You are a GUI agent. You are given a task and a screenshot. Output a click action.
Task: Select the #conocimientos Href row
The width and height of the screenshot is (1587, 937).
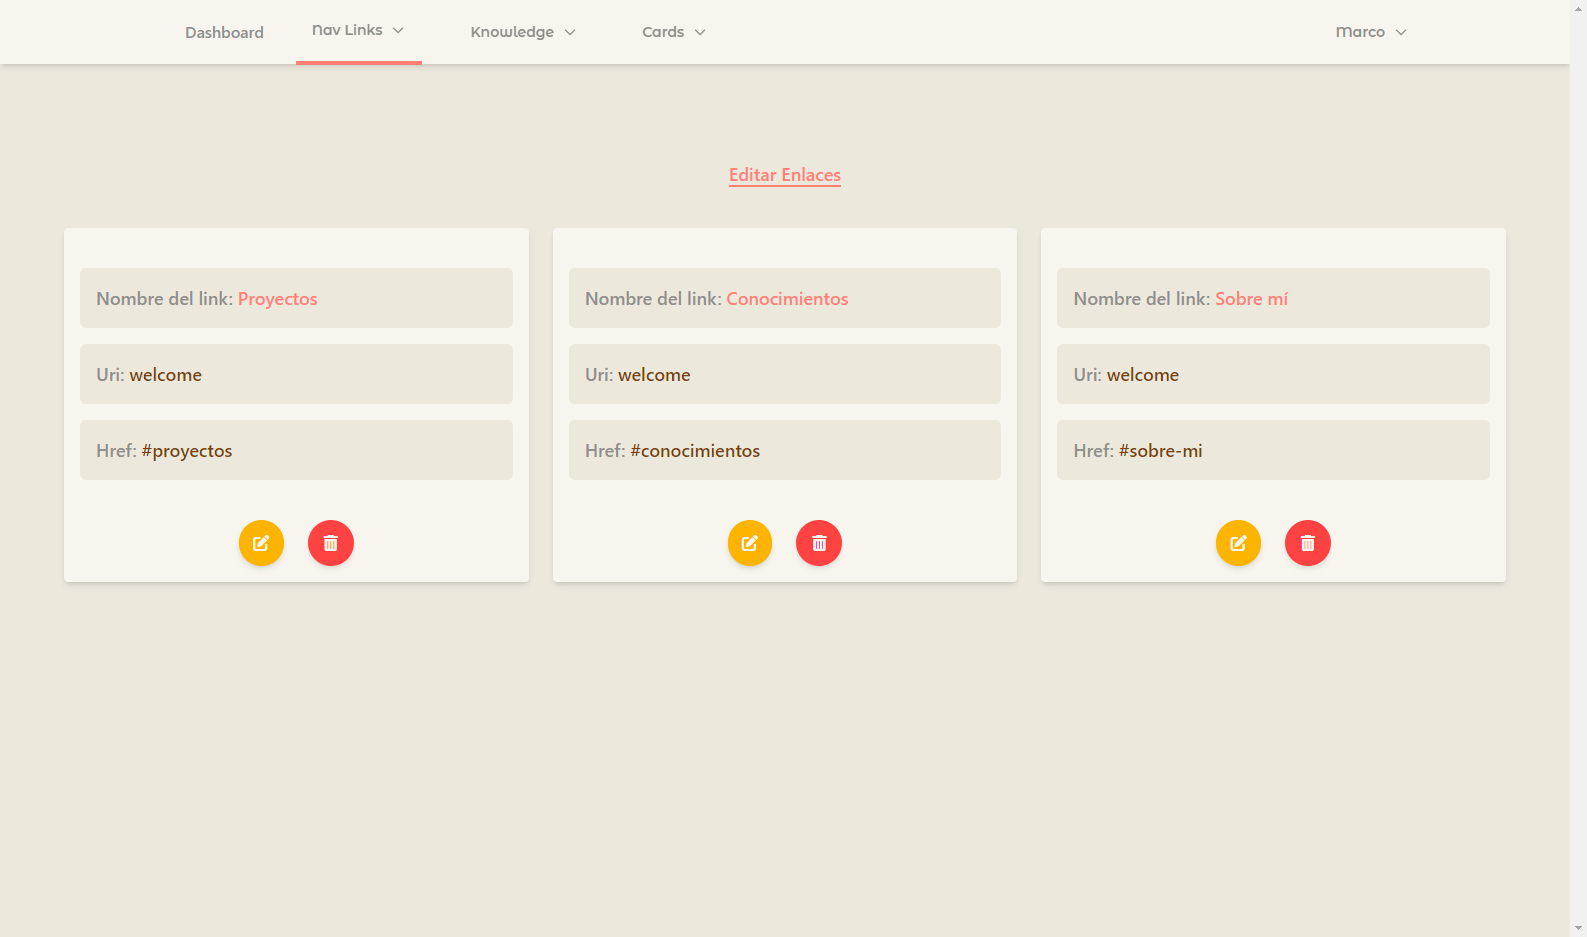784,451
